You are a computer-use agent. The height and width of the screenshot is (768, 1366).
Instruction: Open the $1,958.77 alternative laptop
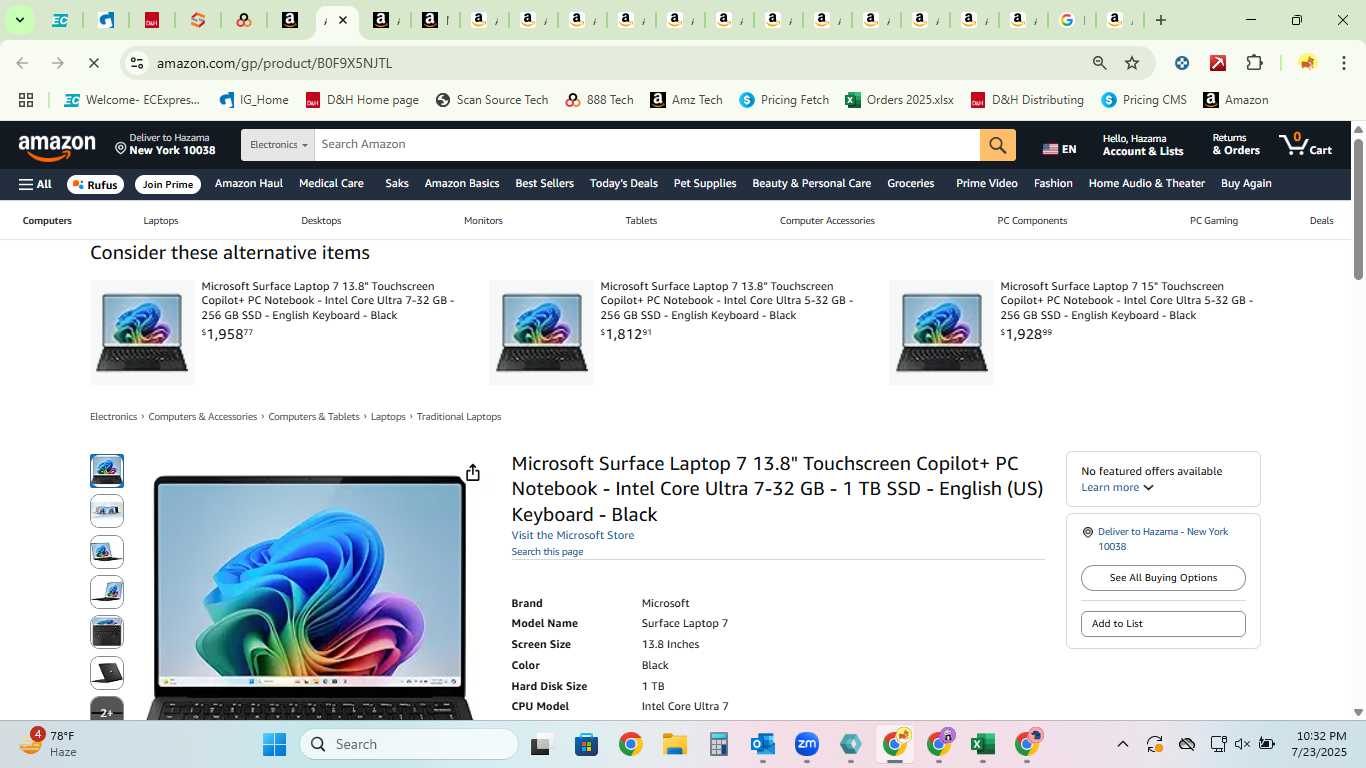point(327,301)
